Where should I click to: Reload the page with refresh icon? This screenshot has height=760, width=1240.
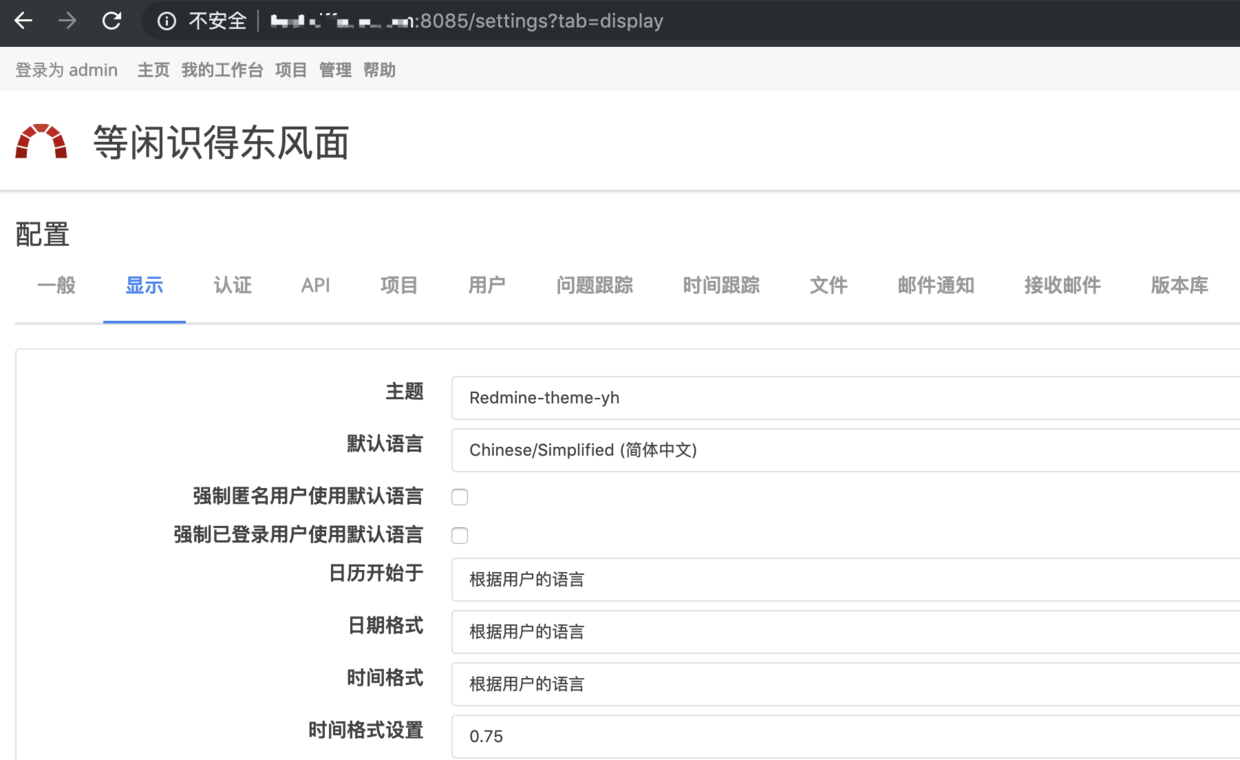pos(112,20)
